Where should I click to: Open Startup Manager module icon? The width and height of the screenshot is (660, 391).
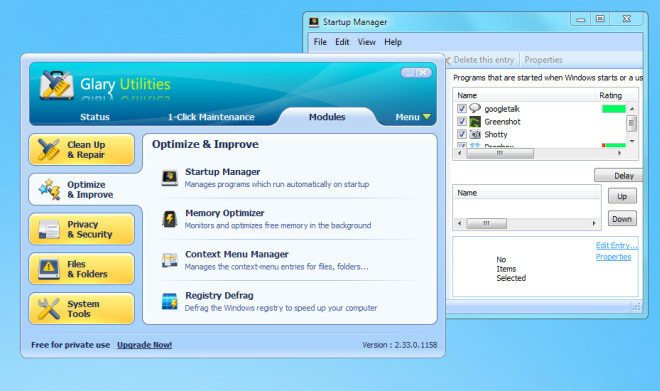click(x=170, y=178)
